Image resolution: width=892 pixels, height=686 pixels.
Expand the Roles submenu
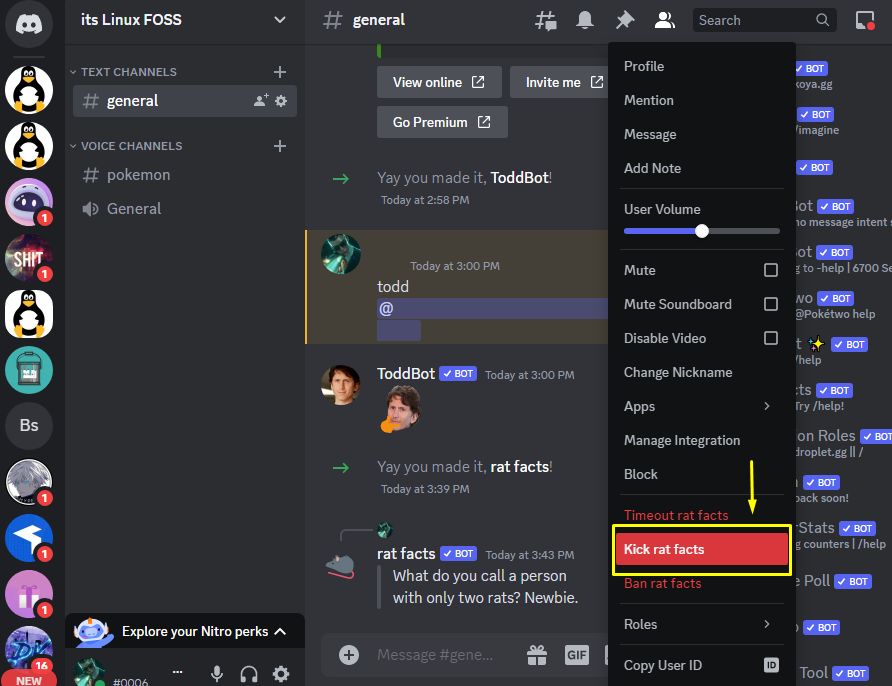point(701,624)
